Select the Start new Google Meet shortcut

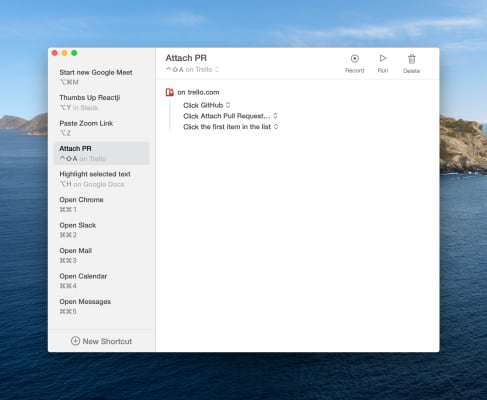[x=102, y=77]
